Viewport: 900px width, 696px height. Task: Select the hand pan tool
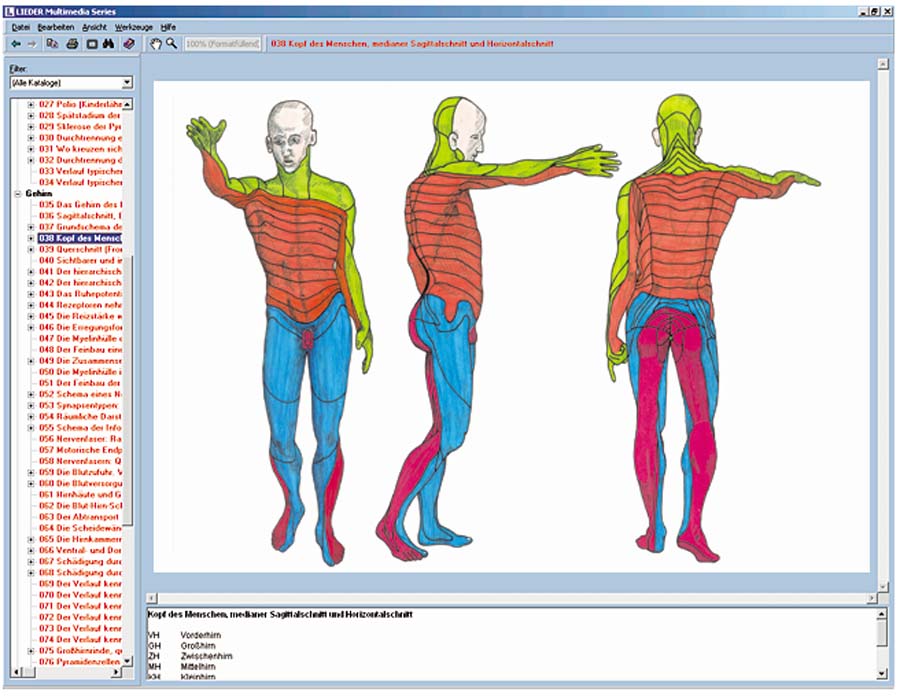point(155,44)
